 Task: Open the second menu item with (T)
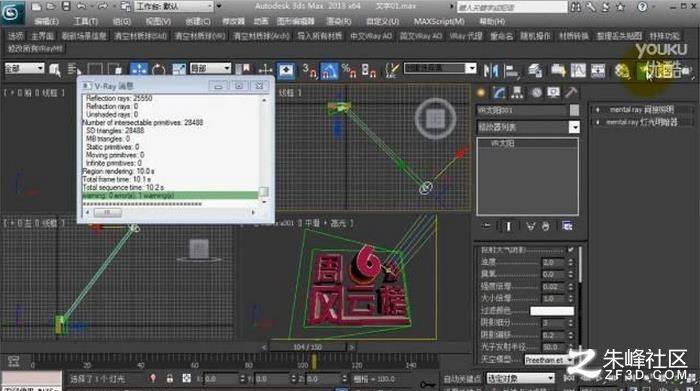pyautogui.click(x=86, y=21)
